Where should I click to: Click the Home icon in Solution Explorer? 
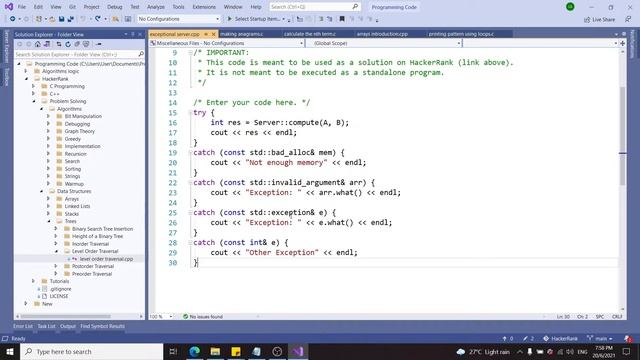pos(38,44)
